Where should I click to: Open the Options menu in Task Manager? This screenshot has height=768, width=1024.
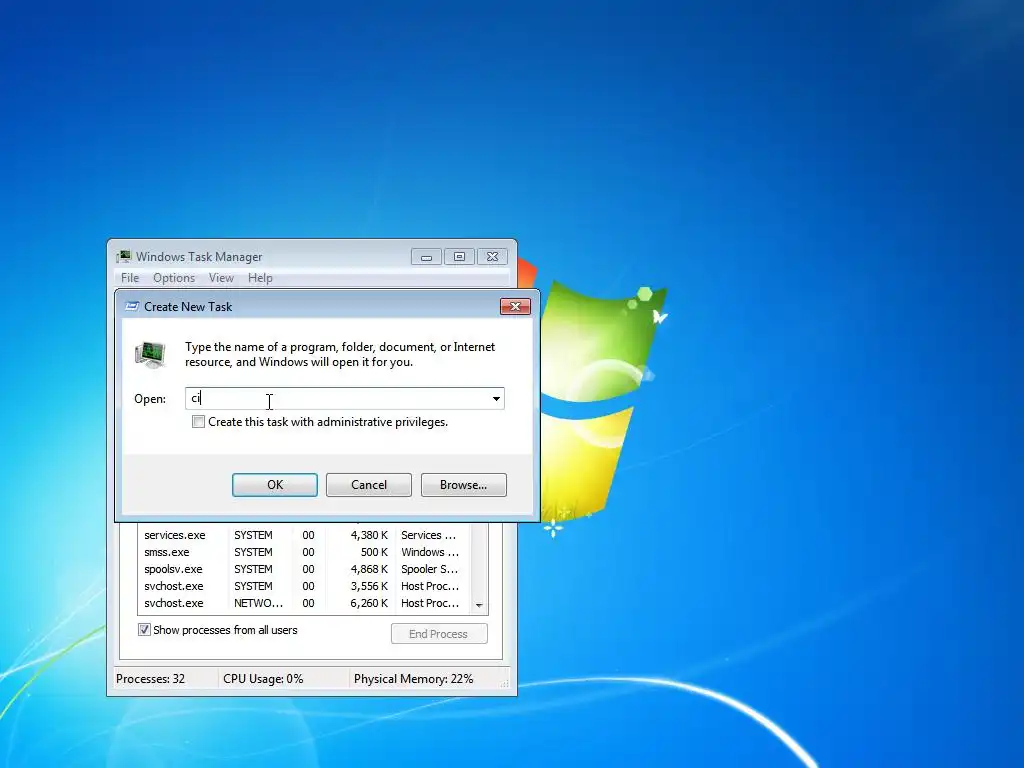point(174,278)
